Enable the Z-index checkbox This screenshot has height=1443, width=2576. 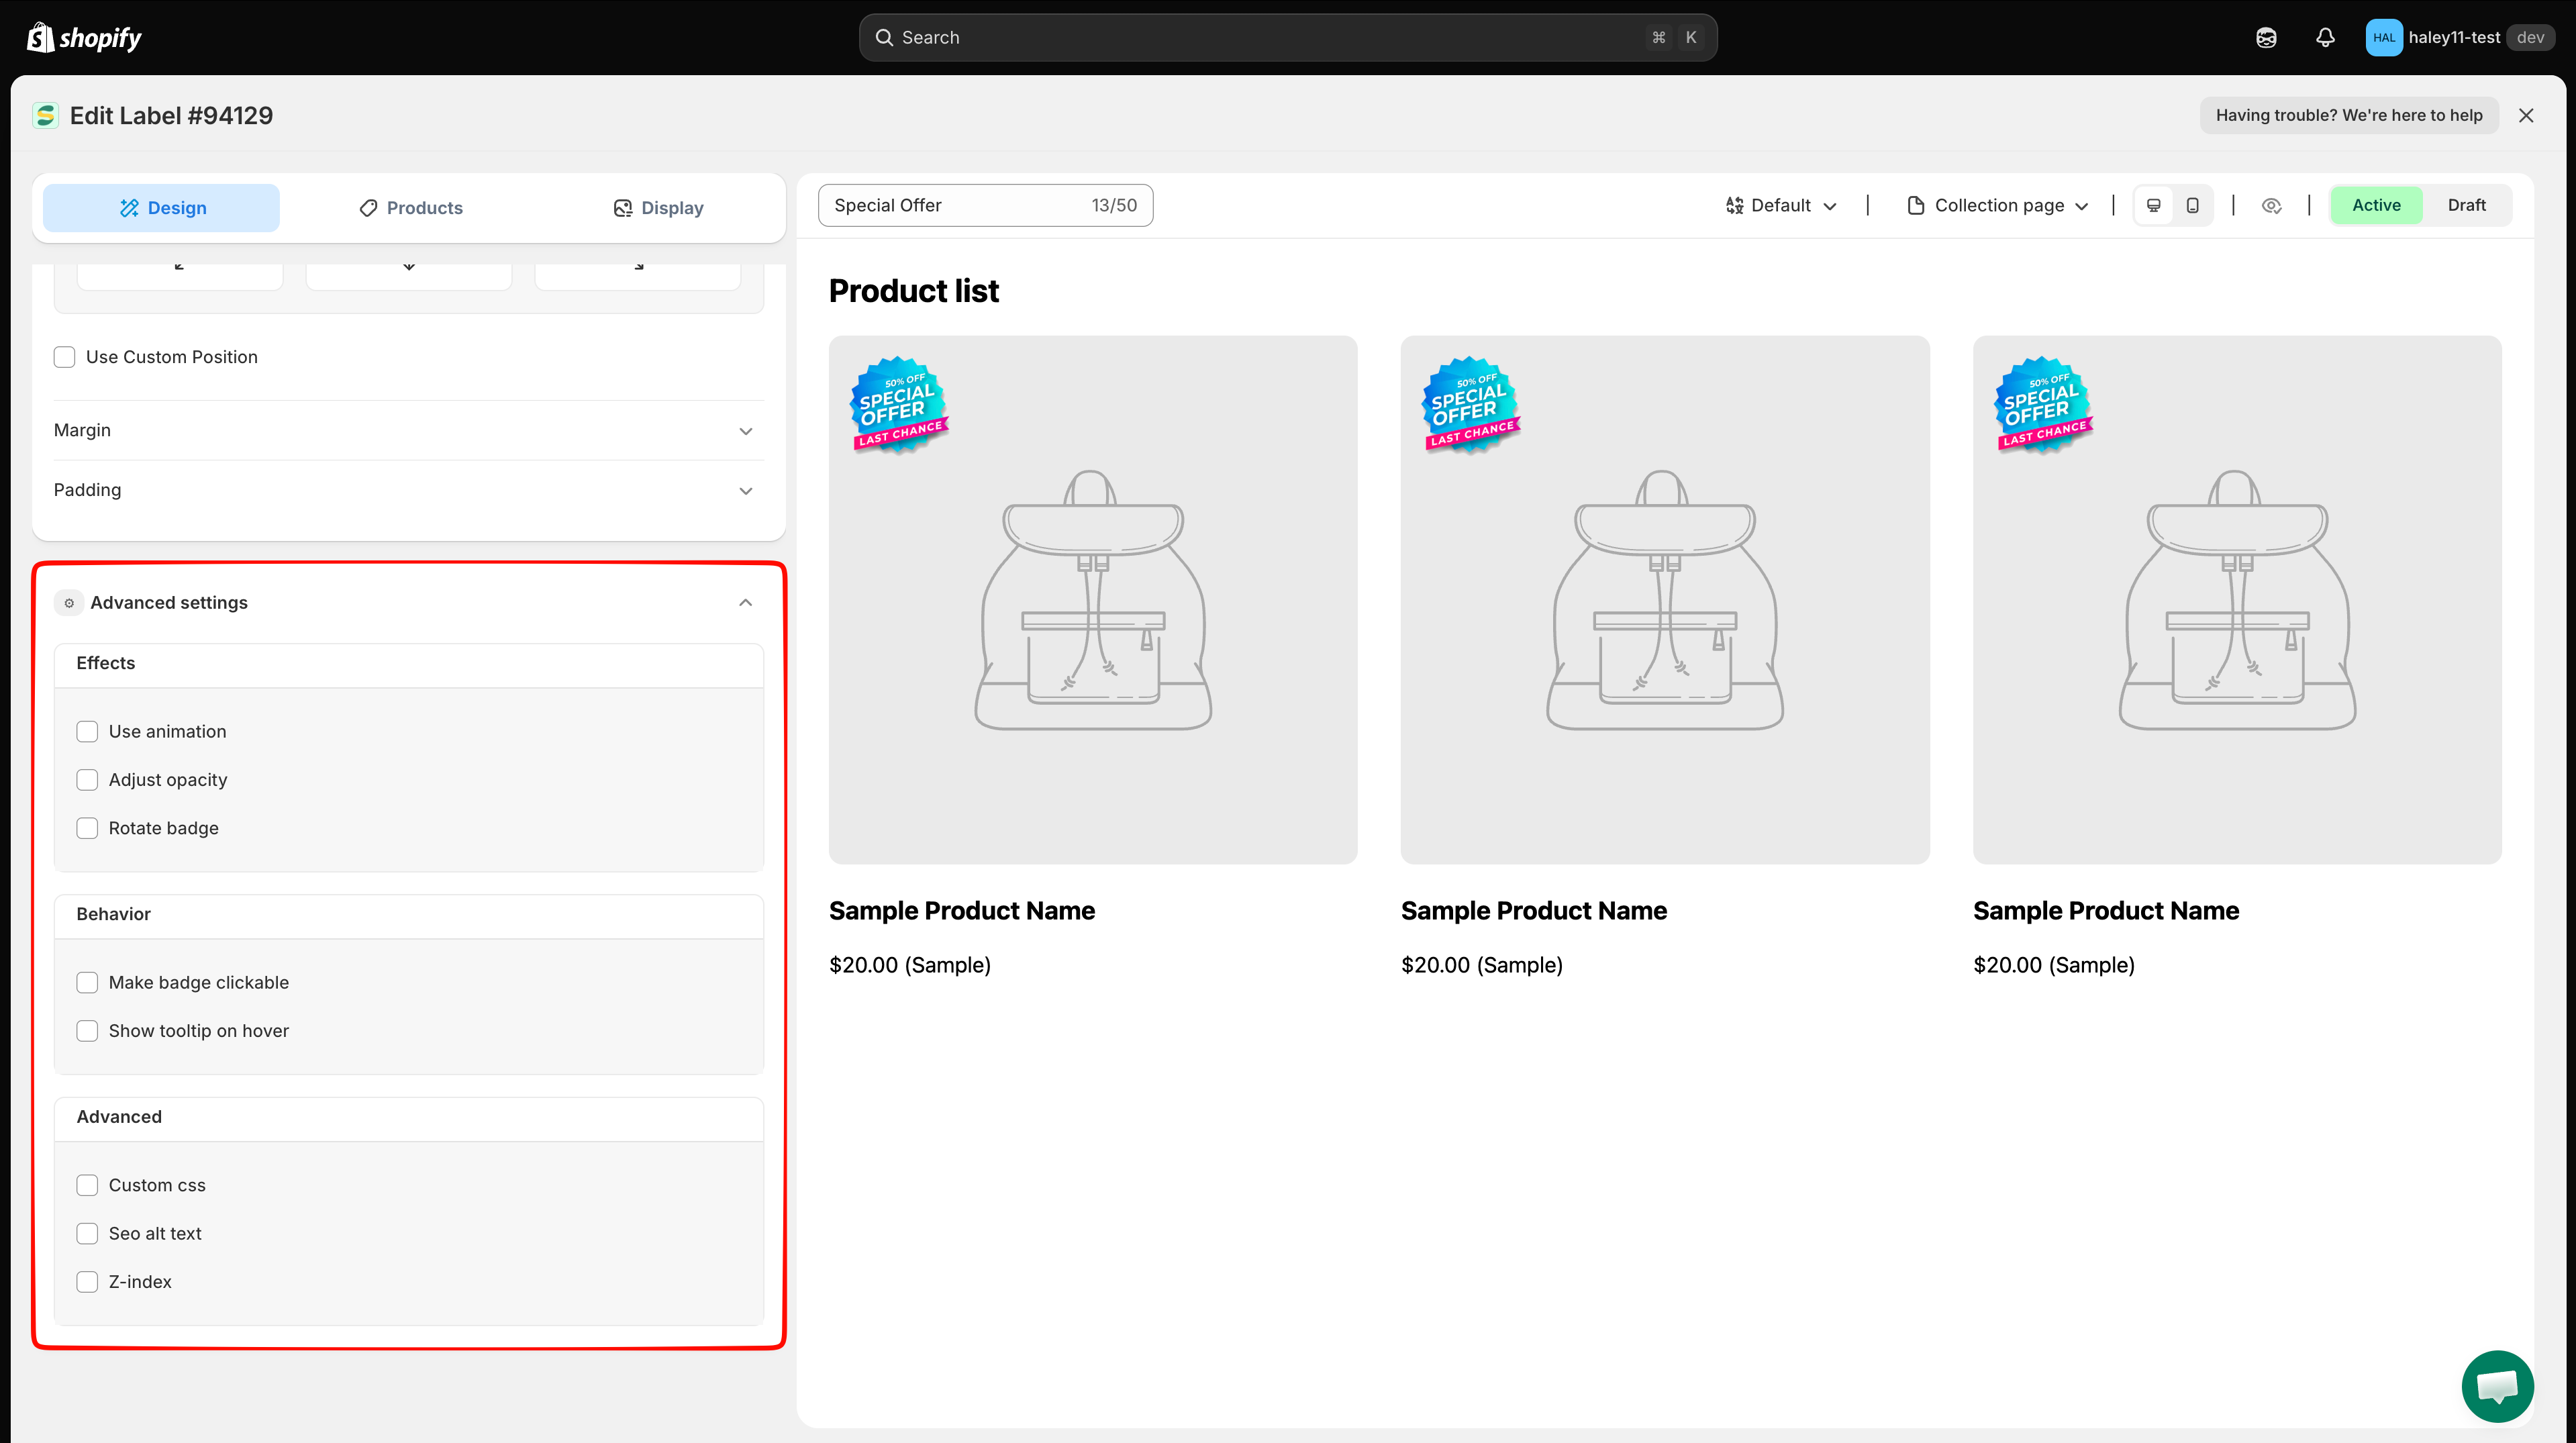click(x=87, y=1282)
